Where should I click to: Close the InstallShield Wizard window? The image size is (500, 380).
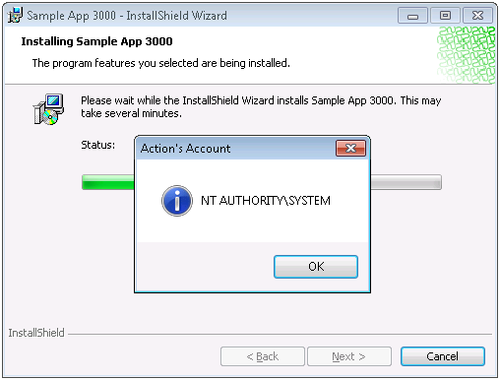point(478,16)
